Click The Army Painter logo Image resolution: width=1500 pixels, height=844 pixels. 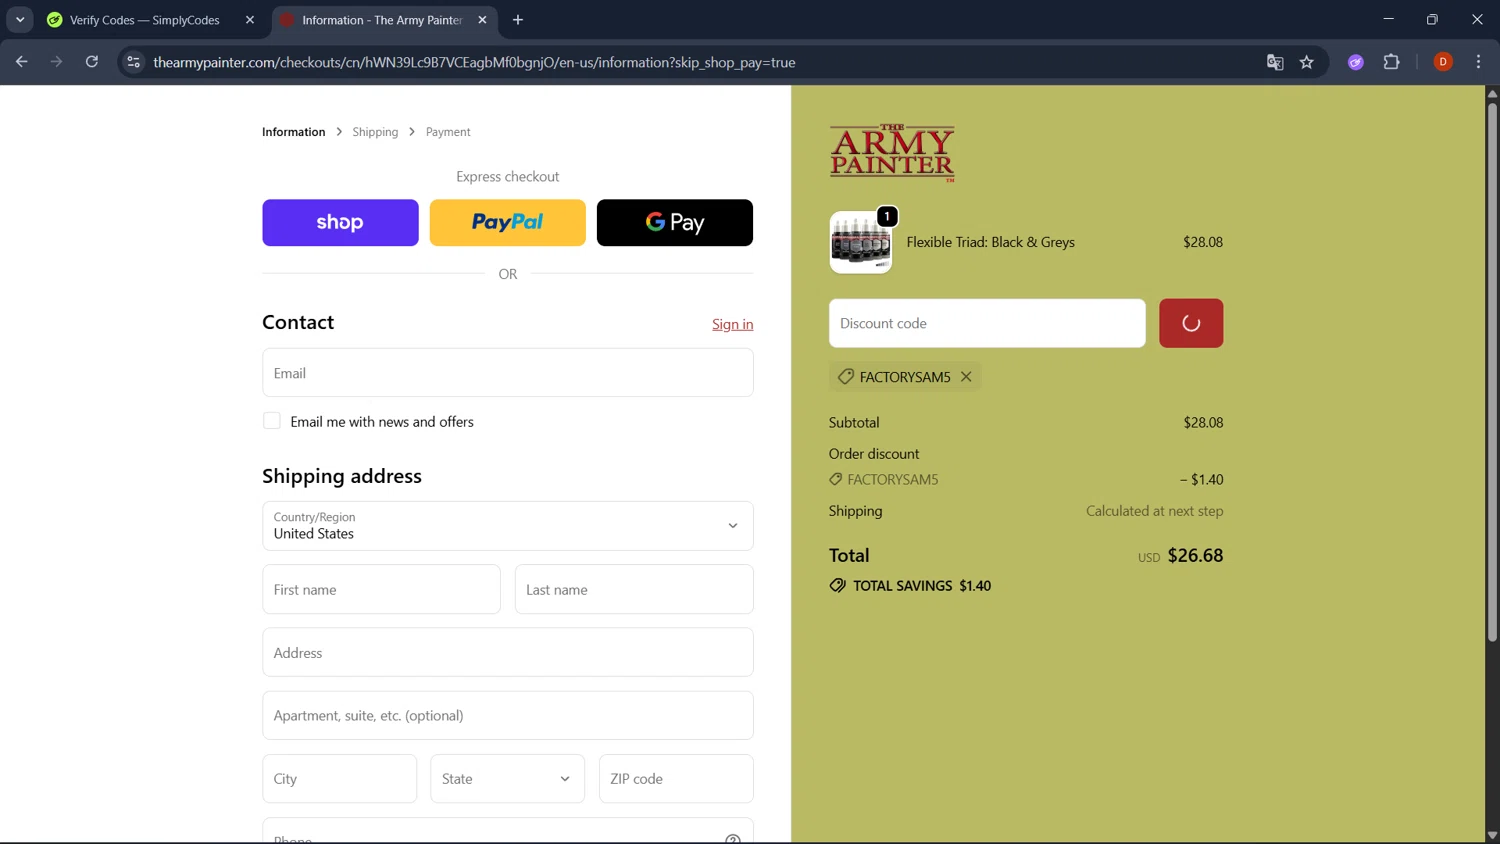click(x=892, y=152)
